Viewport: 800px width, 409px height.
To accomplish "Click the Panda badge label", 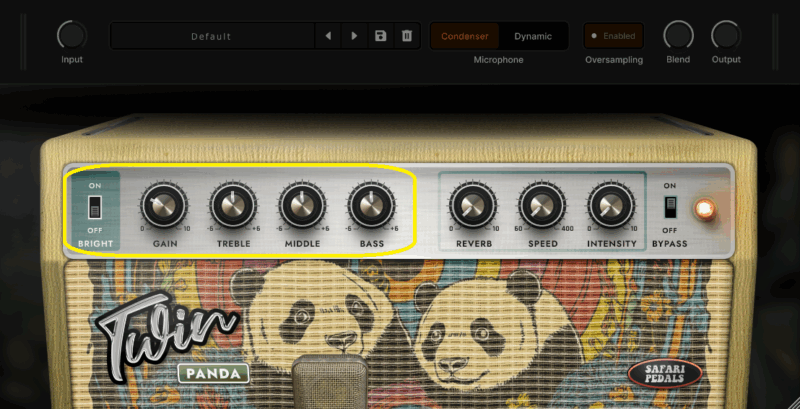I will (213, 374).
